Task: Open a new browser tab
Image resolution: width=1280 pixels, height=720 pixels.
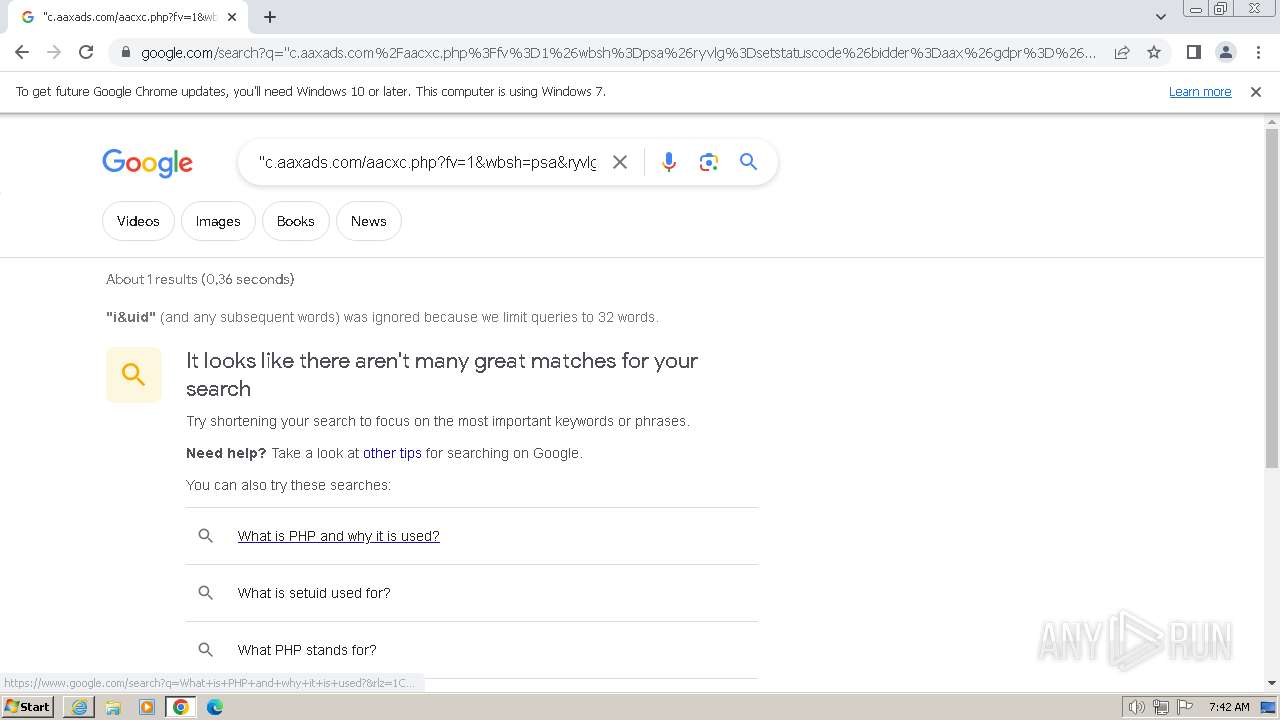Action: click(270, 17)
